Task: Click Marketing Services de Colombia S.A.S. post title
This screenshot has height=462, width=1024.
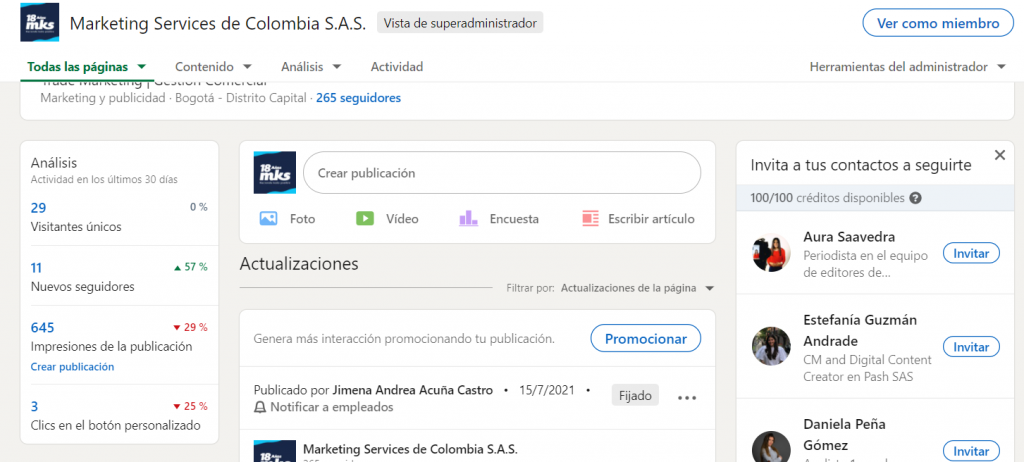Action: [410, 449]
